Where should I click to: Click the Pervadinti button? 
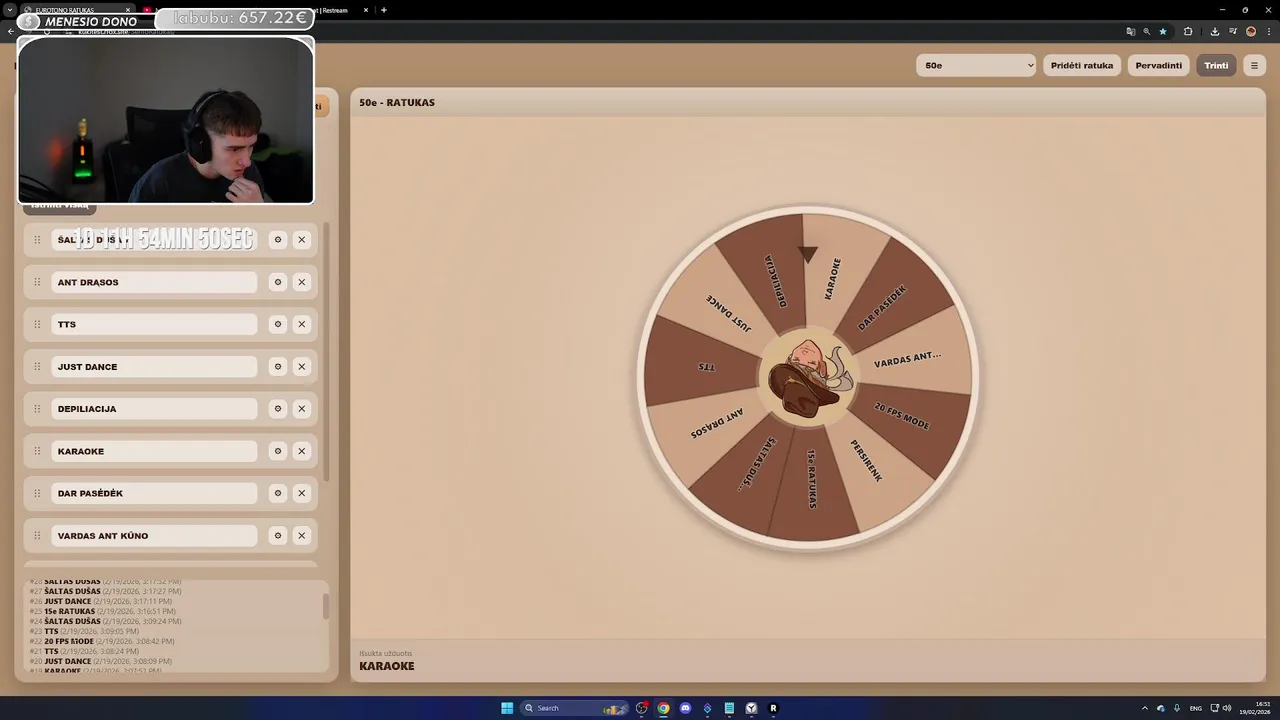pos(1159,65)
